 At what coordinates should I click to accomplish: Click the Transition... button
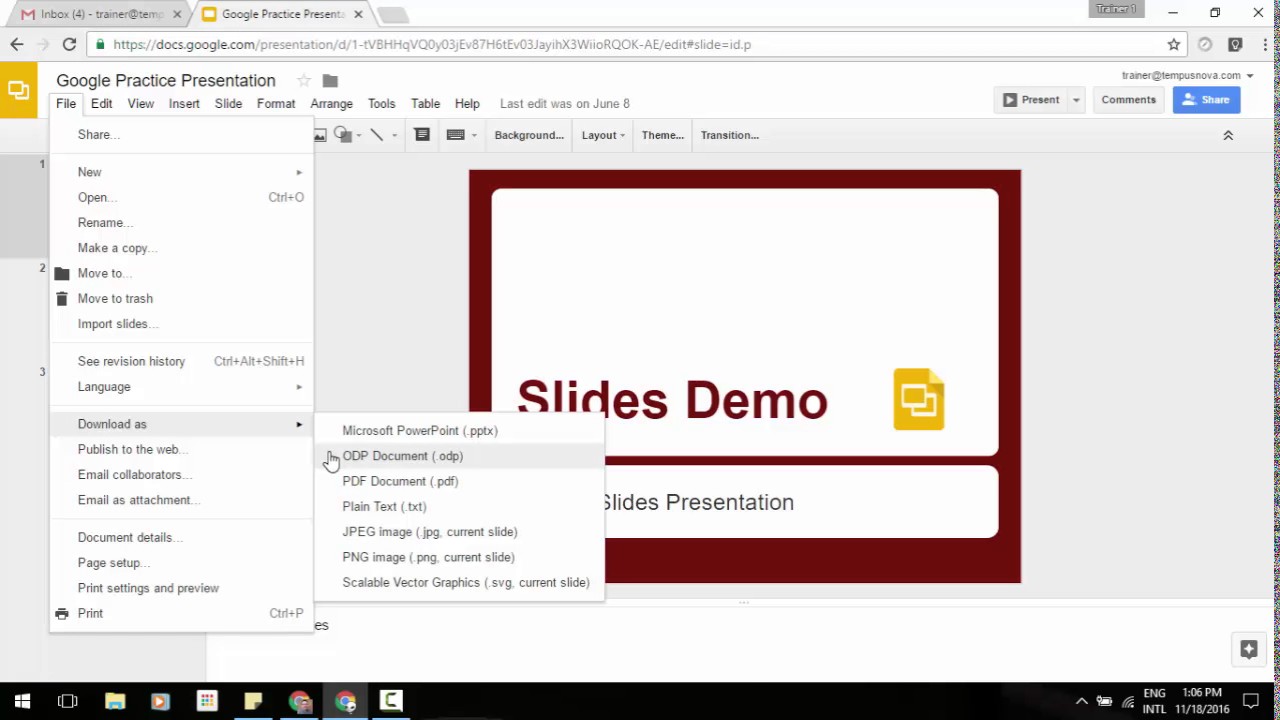(x=729, y=135)
